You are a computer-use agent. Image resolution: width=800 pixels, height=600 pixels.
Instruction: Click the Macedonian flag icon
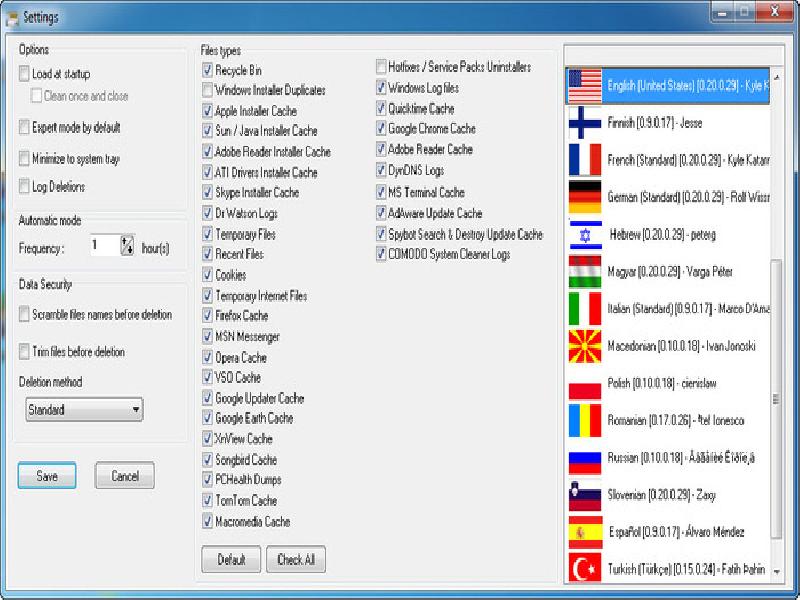point(585,346)
